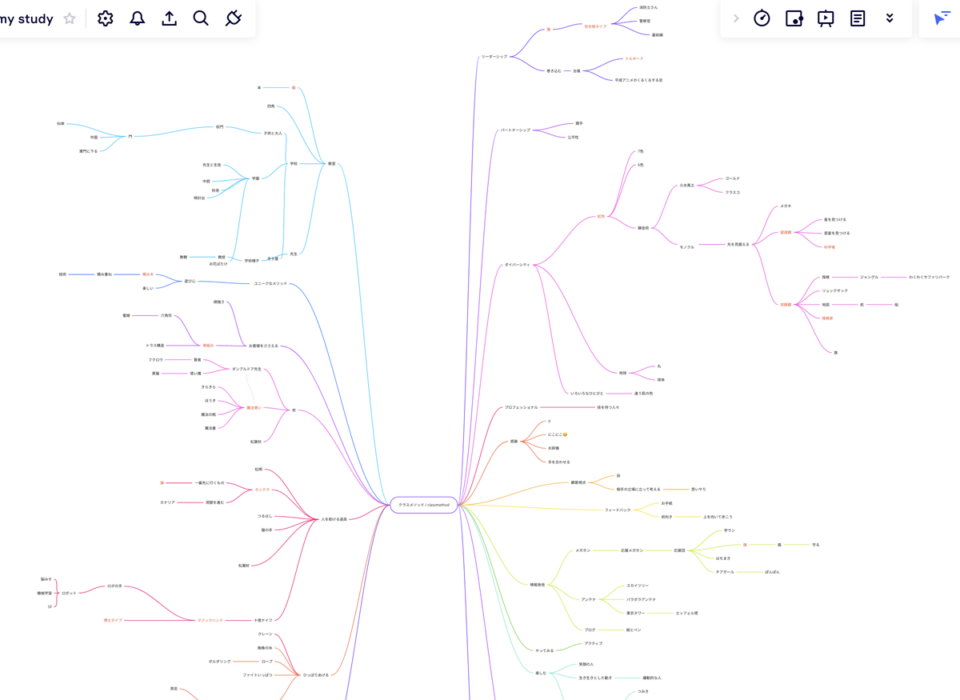Image resolution: width=960 pixels, height=700 pixels.
Task: Select the ゴールド node
Action: point(732,178)
